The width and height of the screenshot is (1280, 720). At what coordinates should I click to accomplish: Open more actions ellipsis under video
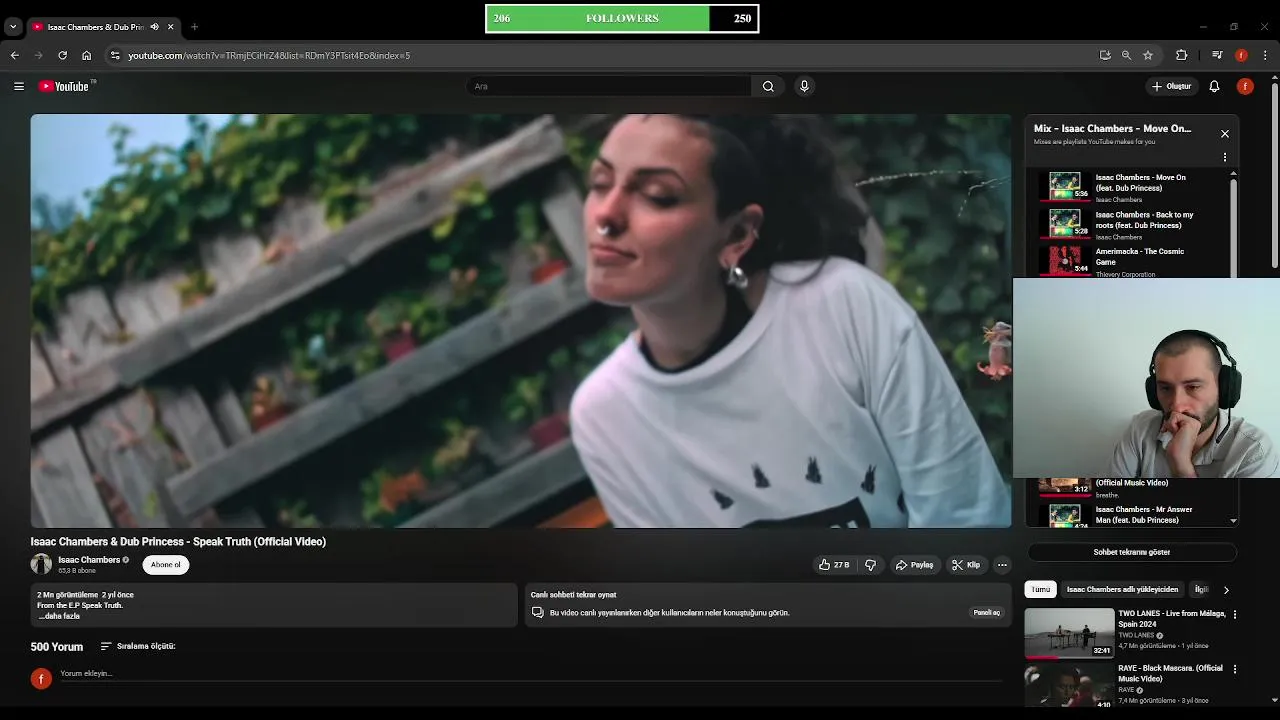1002,565
